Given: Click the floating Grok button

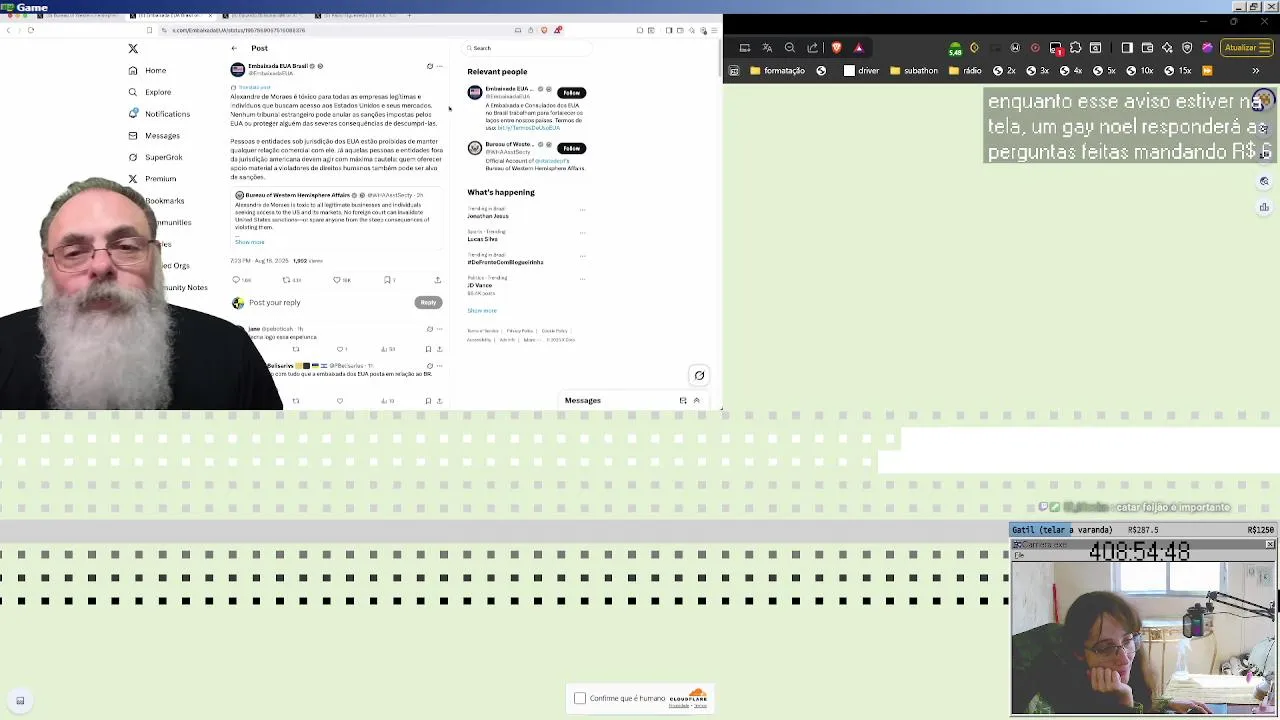Looking at the screenshot, I should (x=699, y=376).
